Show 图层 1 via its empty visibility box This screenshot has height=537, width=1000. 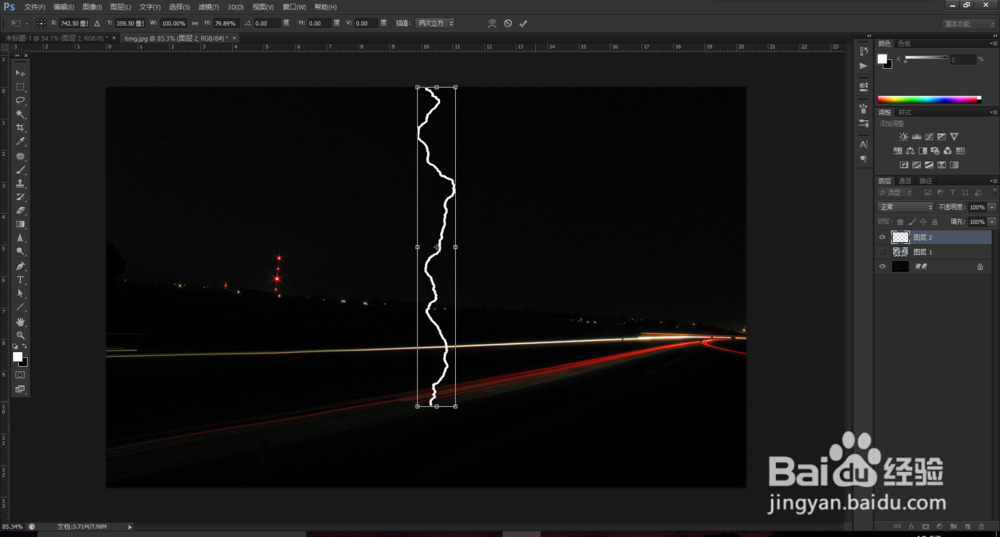coord(882,252)
